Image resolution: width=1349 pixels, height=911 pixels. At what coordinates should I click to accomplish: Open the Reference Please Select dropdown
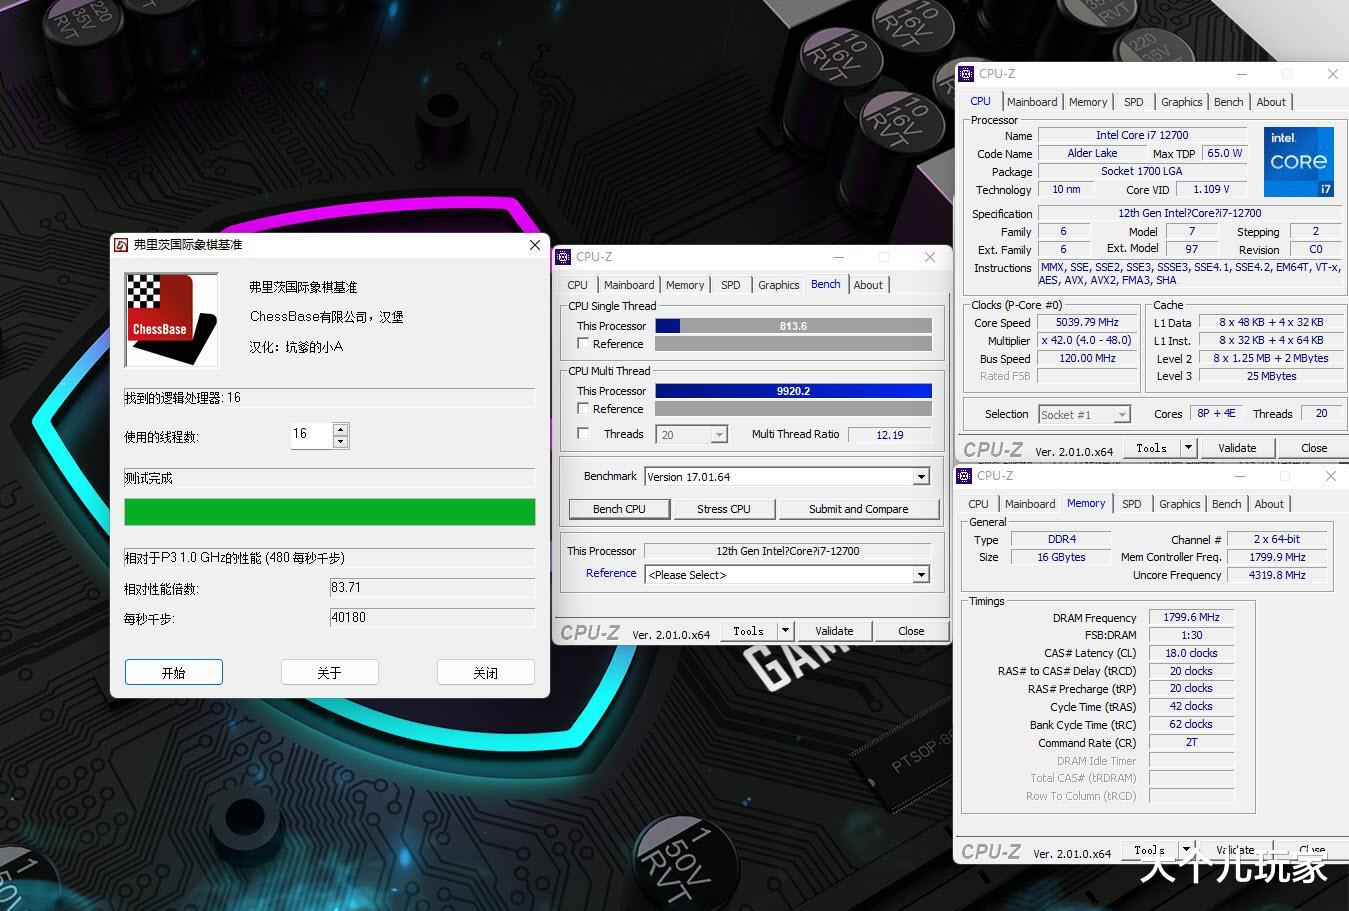pyautogui.click(x=922, y=574)
